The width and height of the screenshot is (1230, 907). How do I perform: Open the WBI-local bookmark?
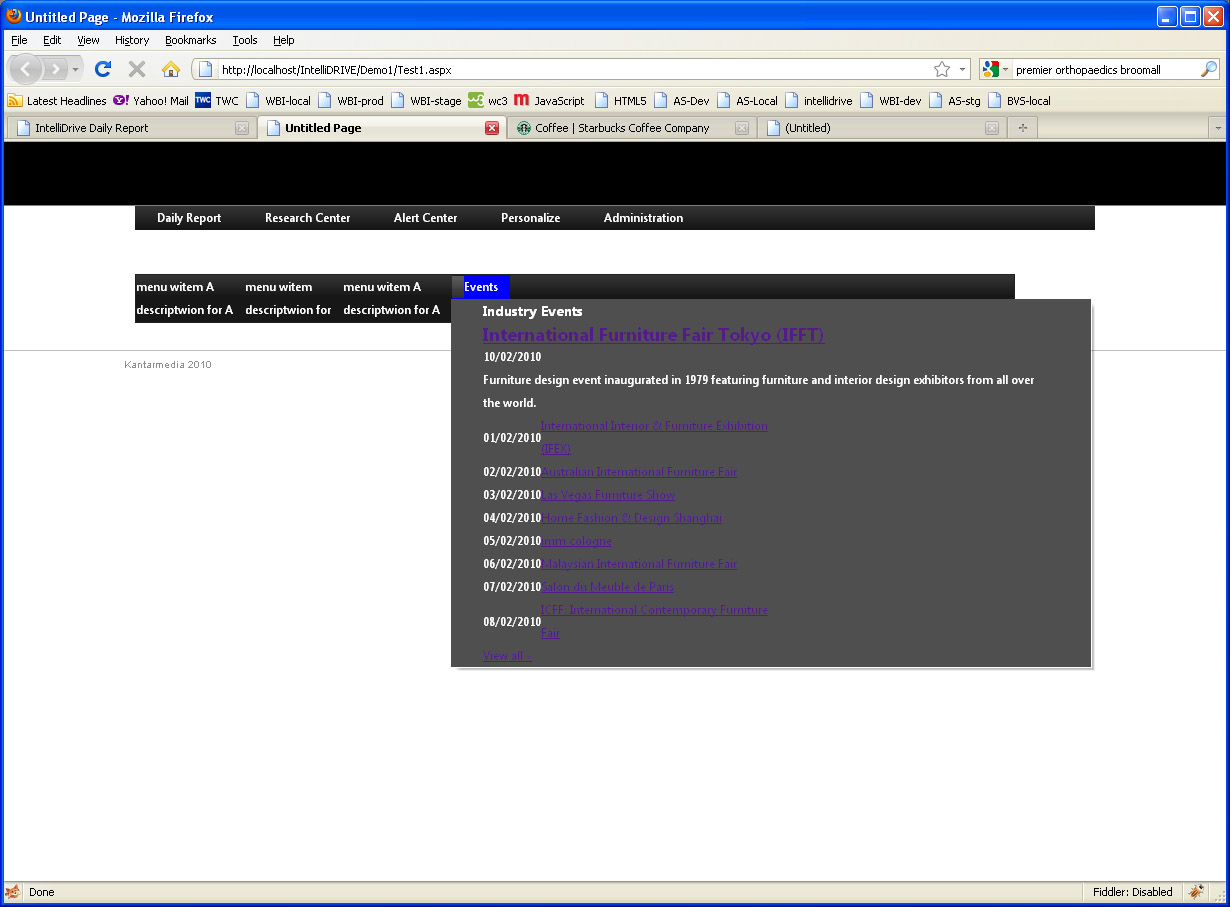[279, 100]
